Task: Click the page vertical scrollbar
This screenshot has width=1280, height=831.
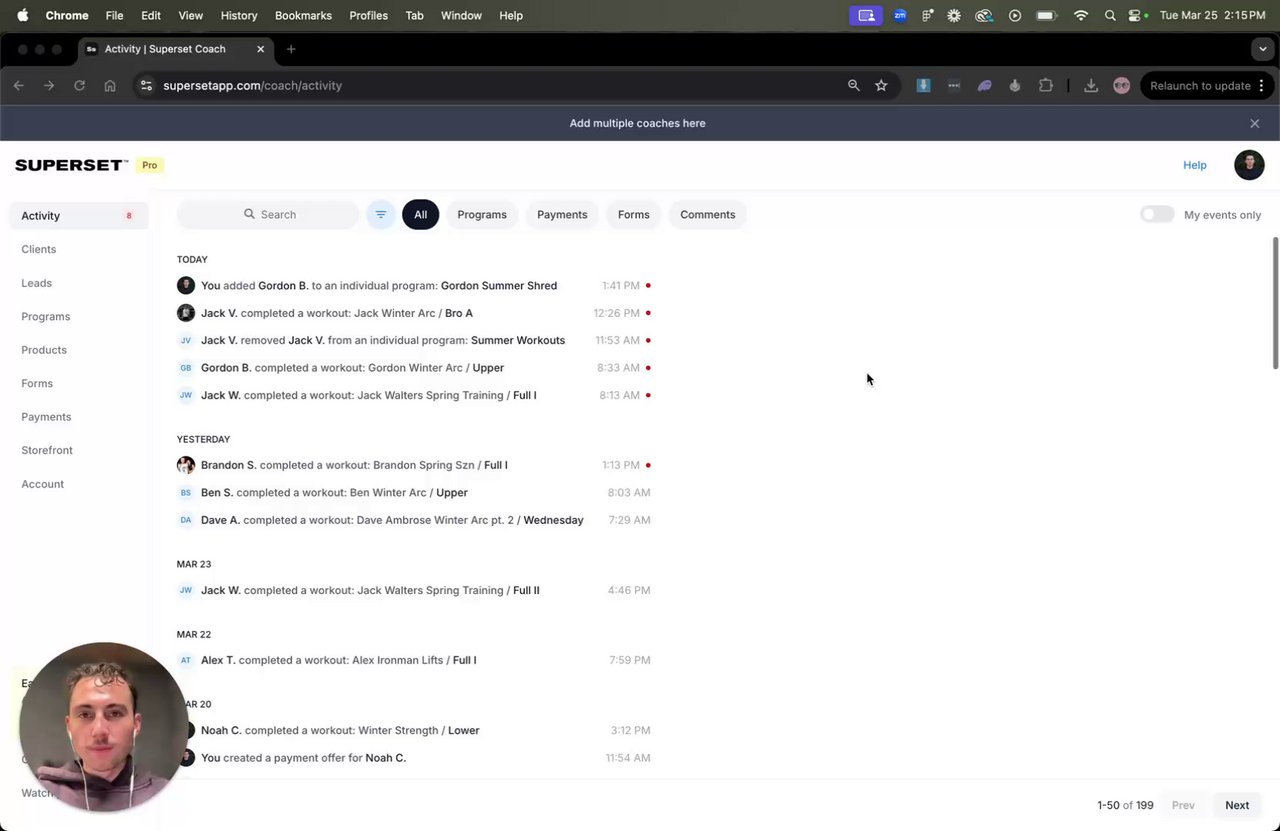Action: (x=1275, y=303)
